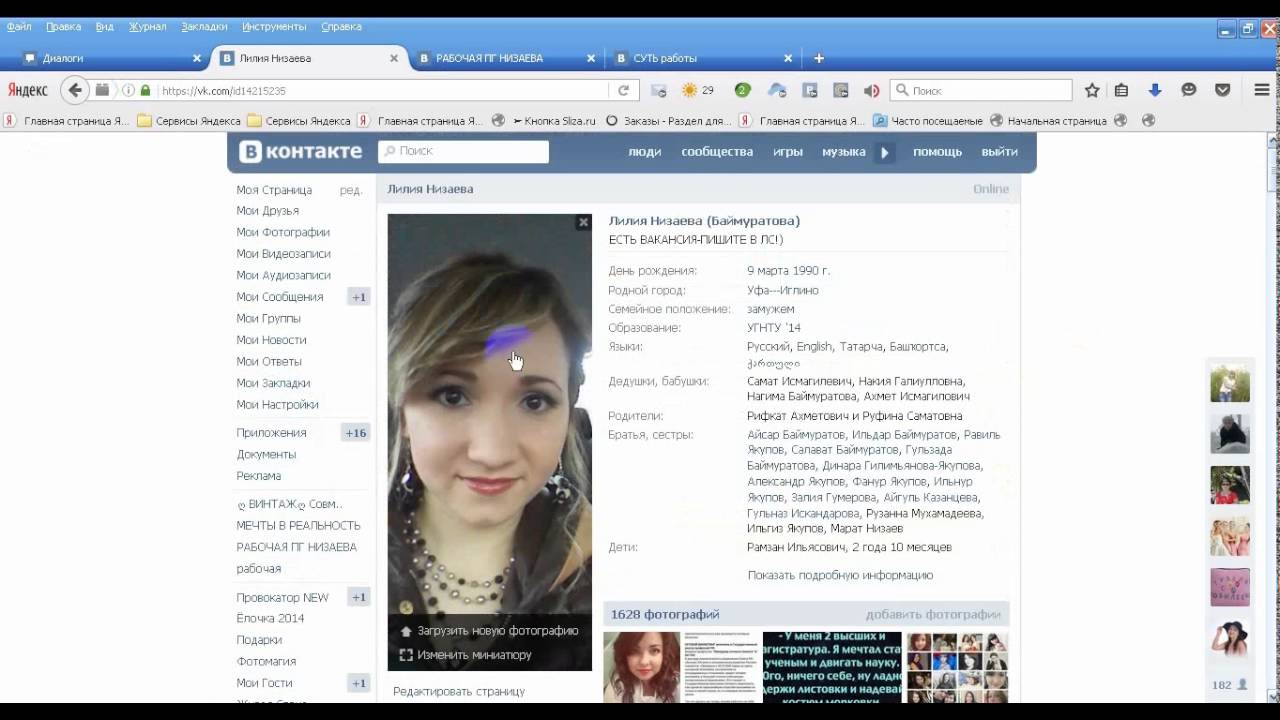Open the Журнал menu
Image resolution: width=1280 pixels, height=720 pixels.
pyautogui.click(x=147, y=26)
